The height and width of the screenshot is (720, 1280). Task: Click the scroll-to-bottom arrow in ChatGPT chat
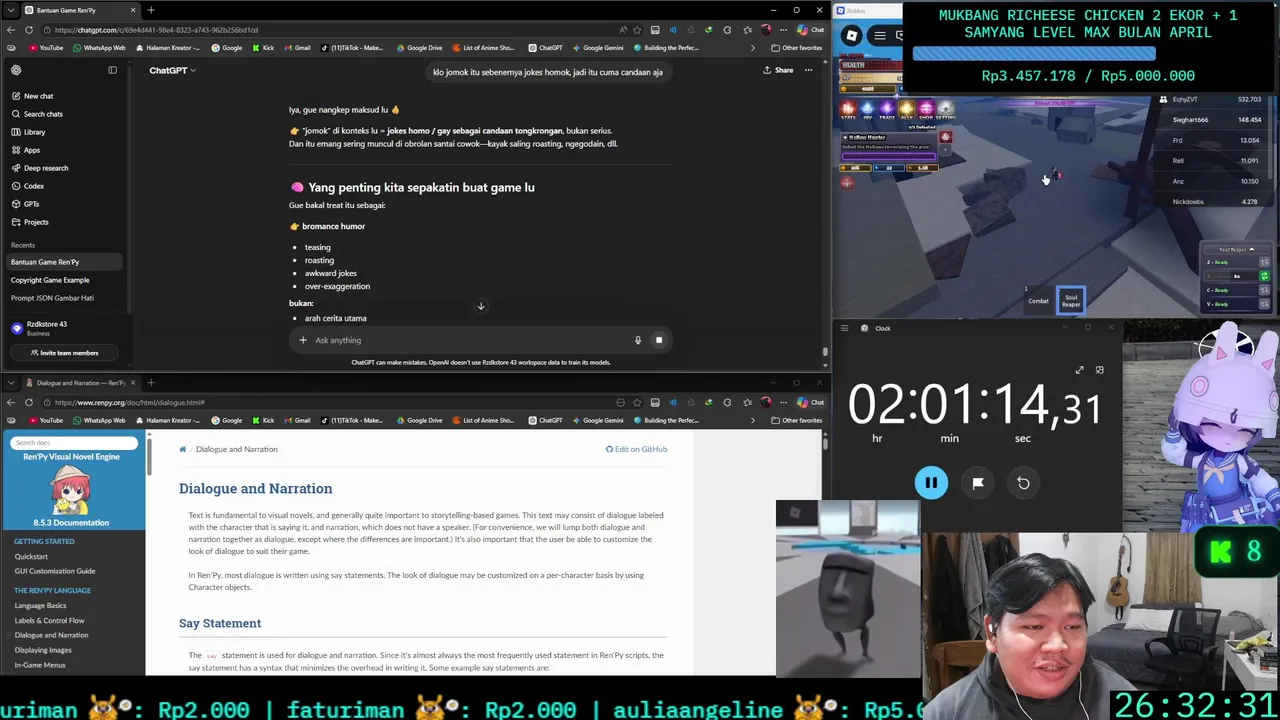480,306
